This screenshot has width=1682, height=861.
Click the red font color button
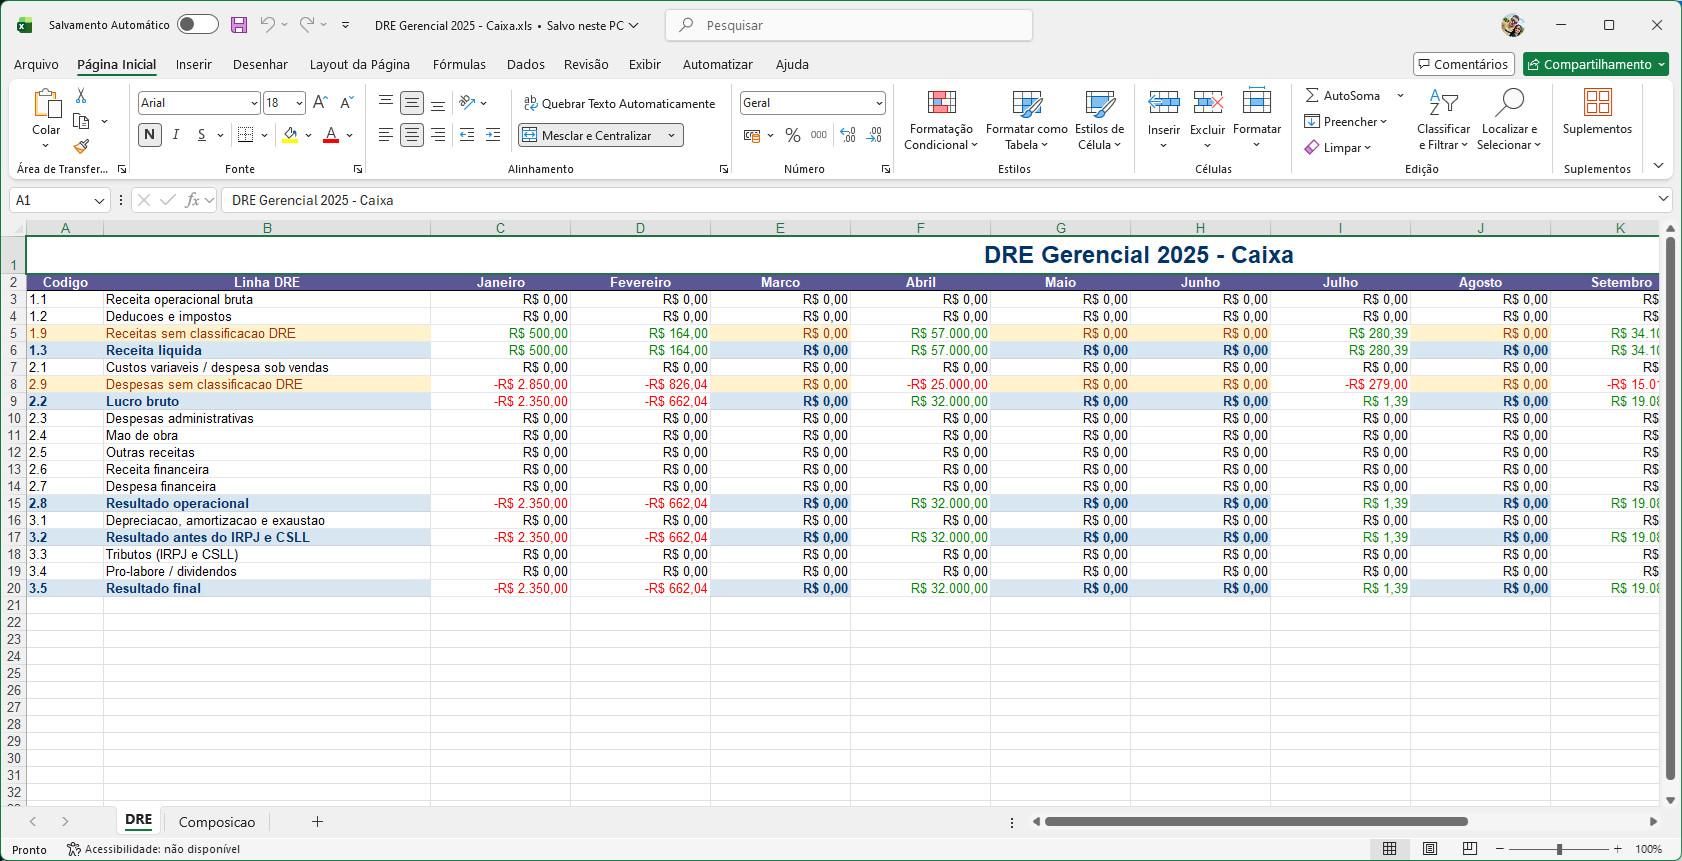pos(331,135)
